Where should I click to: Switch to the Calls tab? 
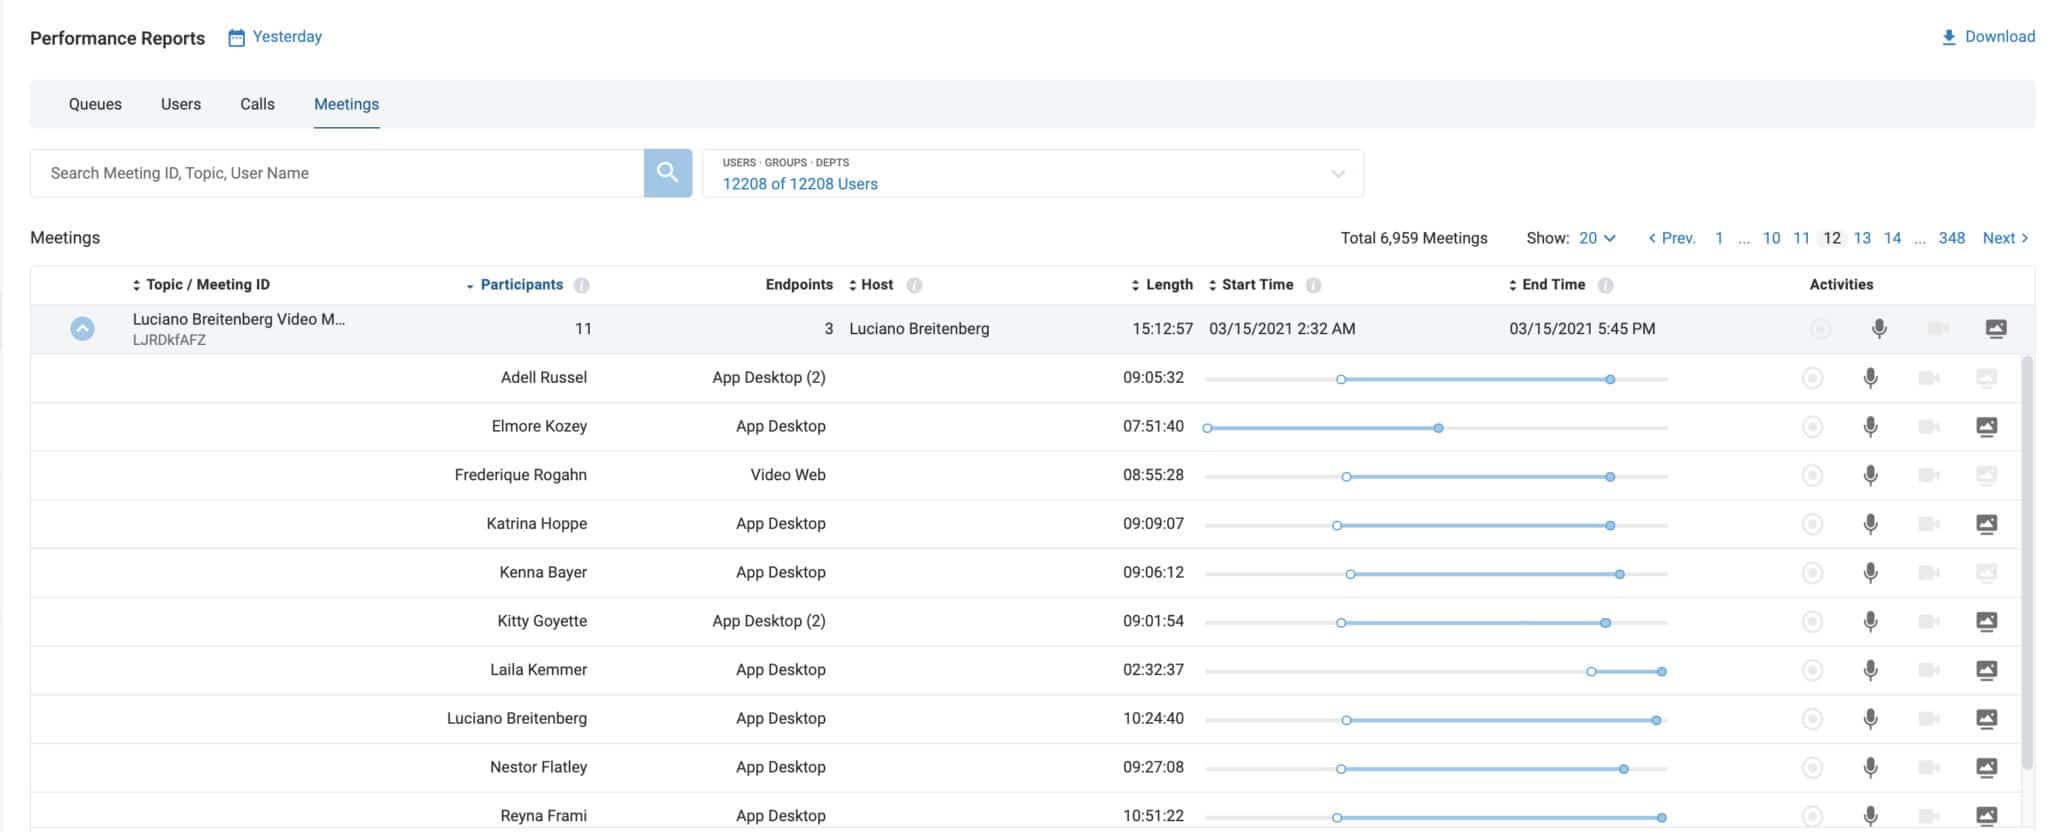click(x=257, y=104)
